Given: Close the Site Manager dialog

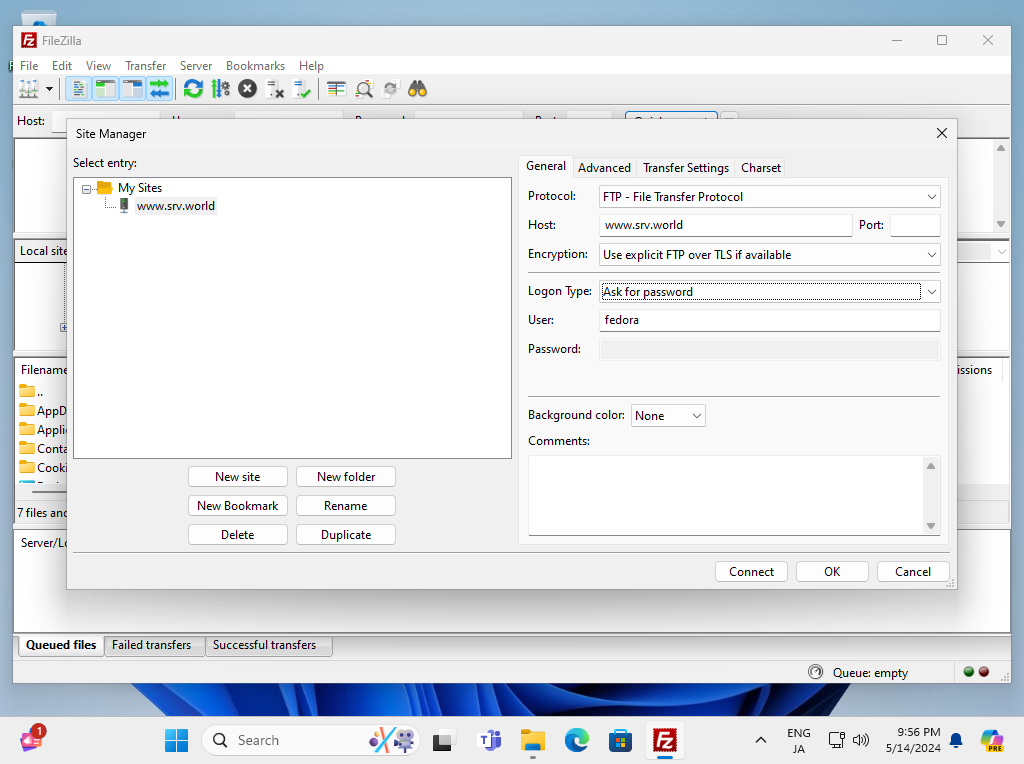Looking at the screenshot, I should click(x=942, y=133).
